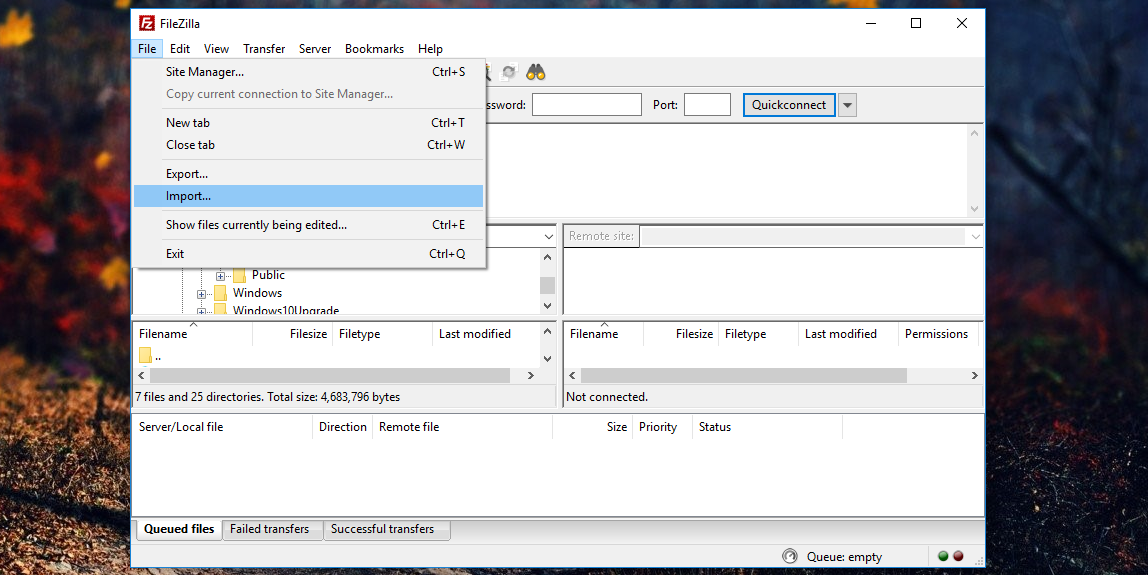Sort local files by Filesize column
The width and height of the screenshot is (1148, 575).
(293, 334)
